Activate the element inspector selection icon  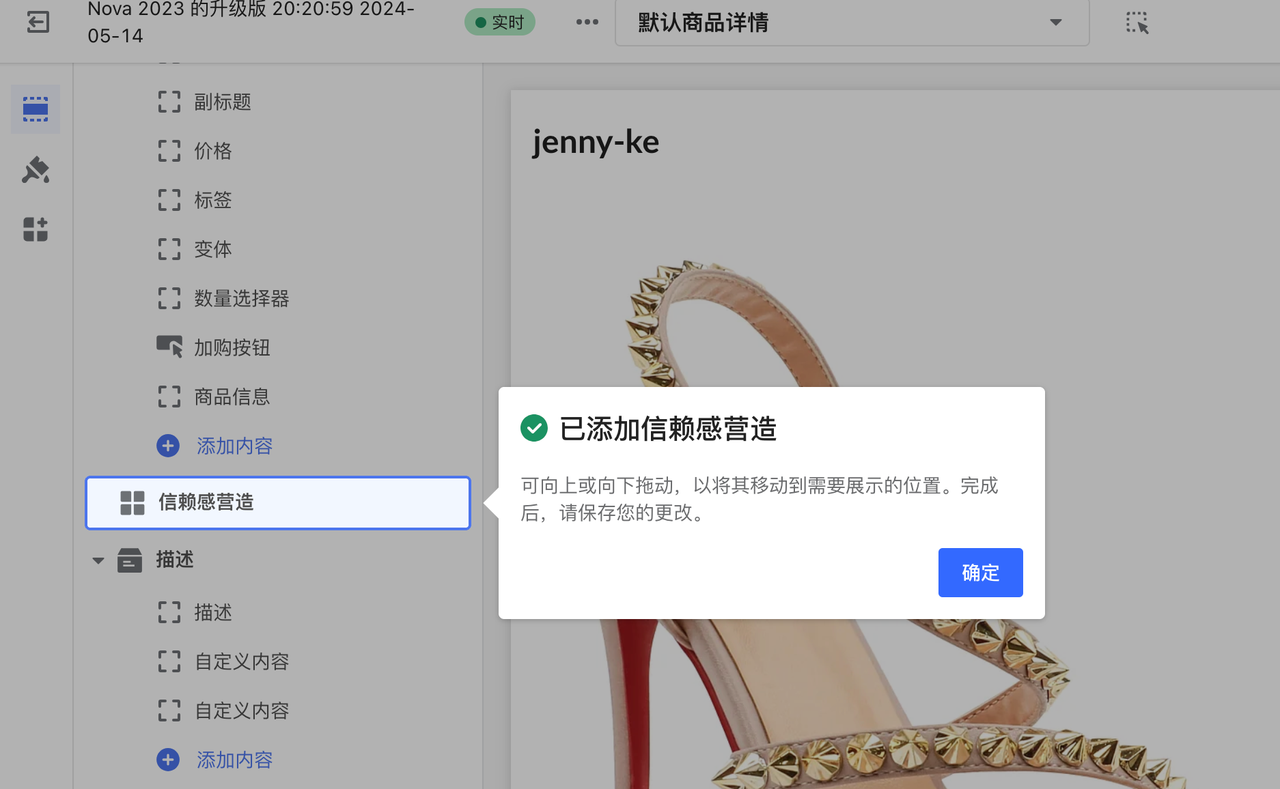(x=1137, y=23)
